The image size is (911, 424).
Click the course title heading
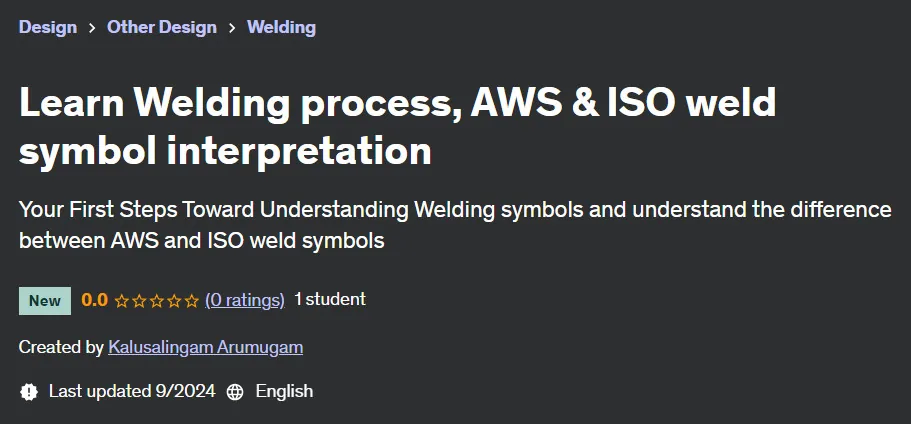(397, 126)
